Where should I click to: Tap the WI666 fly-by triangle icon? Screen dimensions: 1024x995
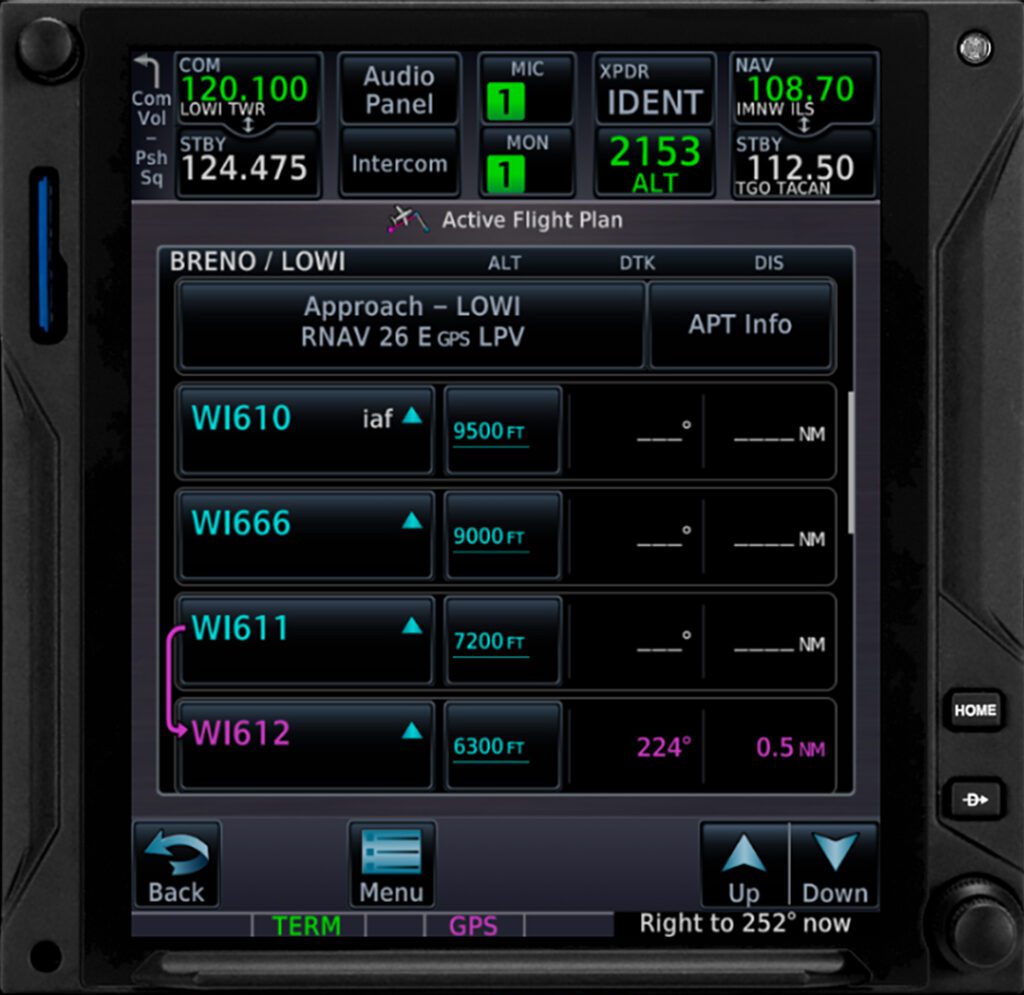[x=412, y=520]
